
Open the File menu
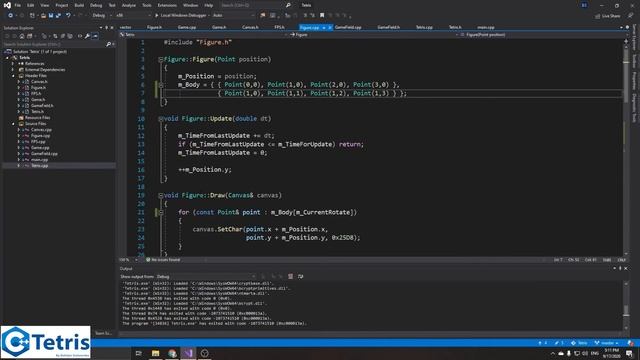18,5
